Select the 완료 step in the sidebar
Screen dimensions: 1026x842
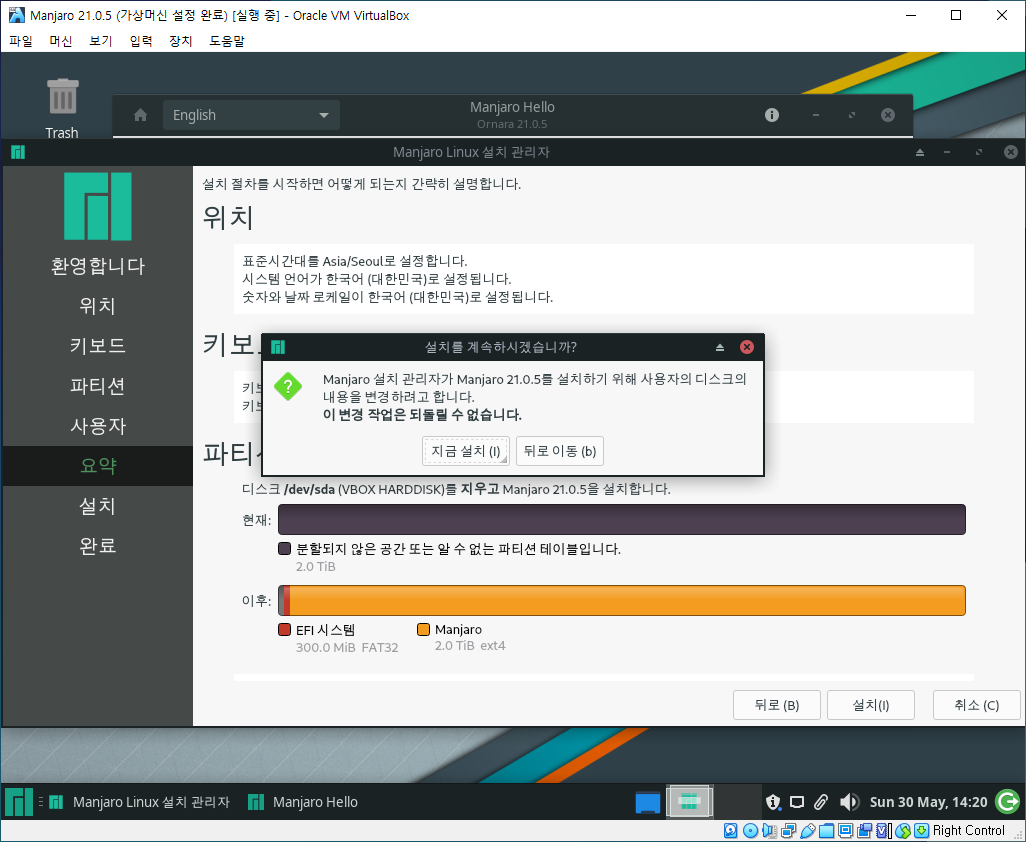click(97, 546)
